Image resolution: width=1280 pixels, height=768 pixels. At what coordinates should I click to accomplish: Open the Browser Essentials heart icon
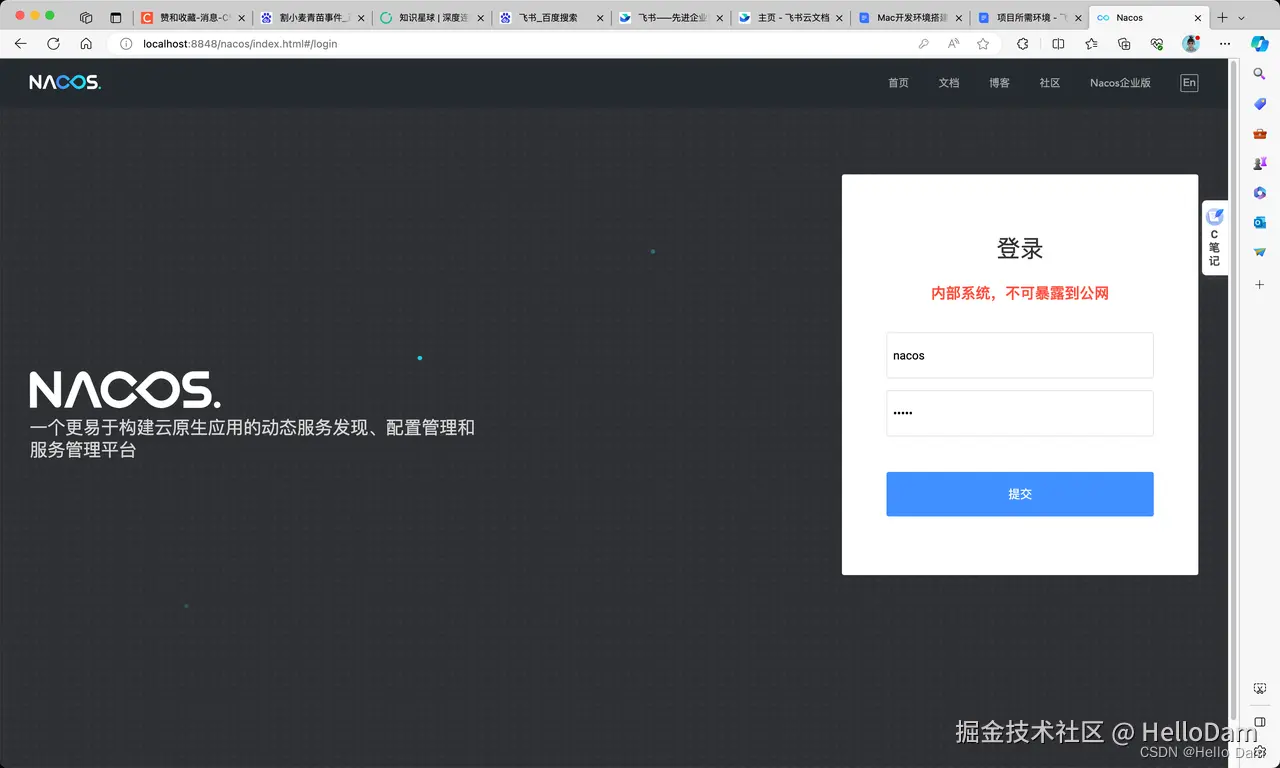[1158, 44]
